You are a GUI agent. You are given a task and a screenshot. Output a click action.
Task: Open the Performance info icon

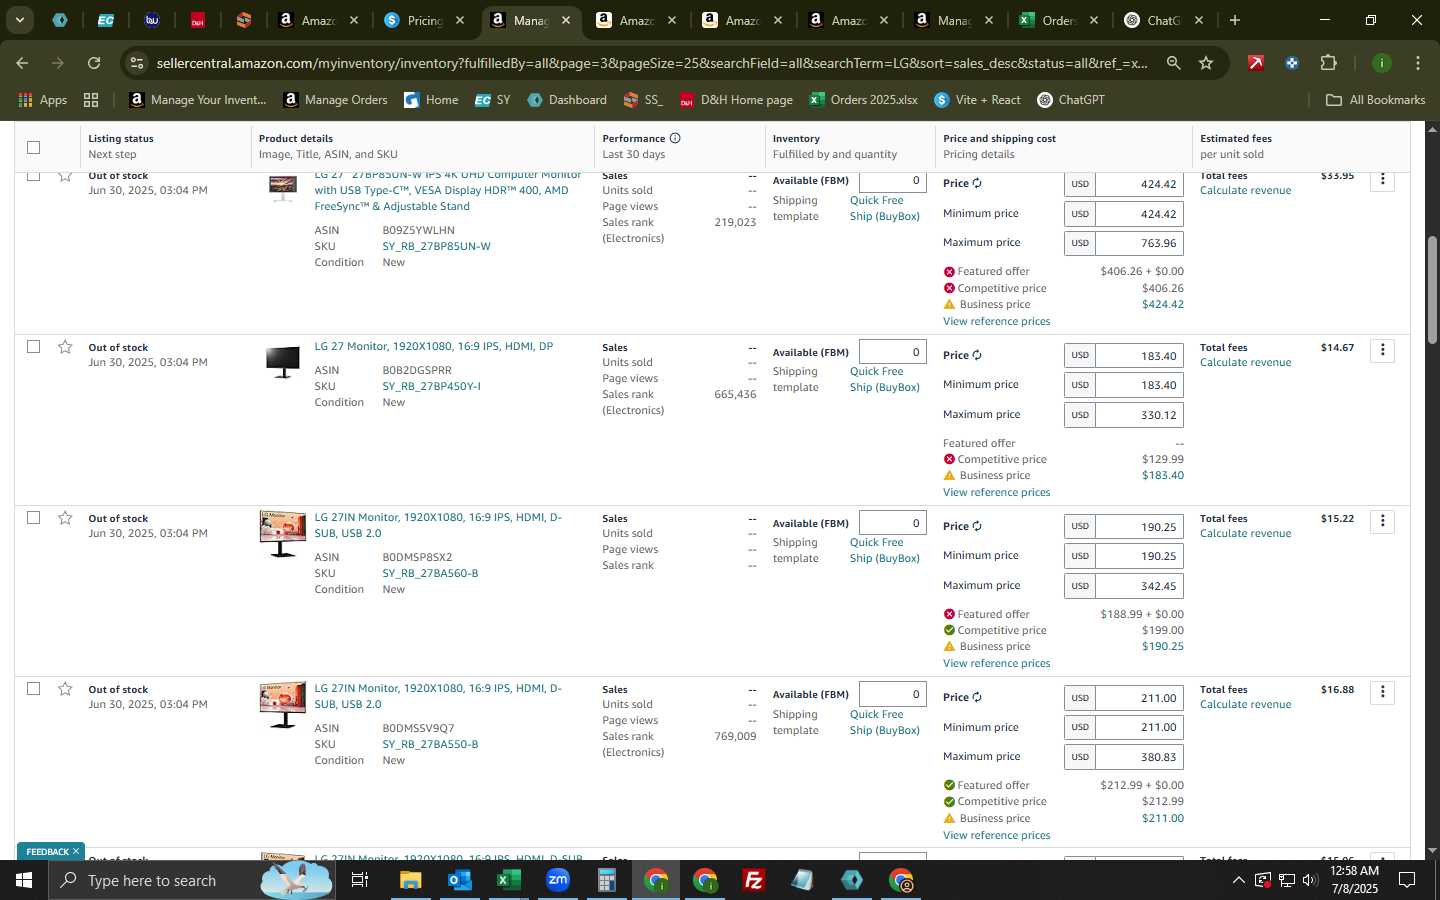click(675, 138)
